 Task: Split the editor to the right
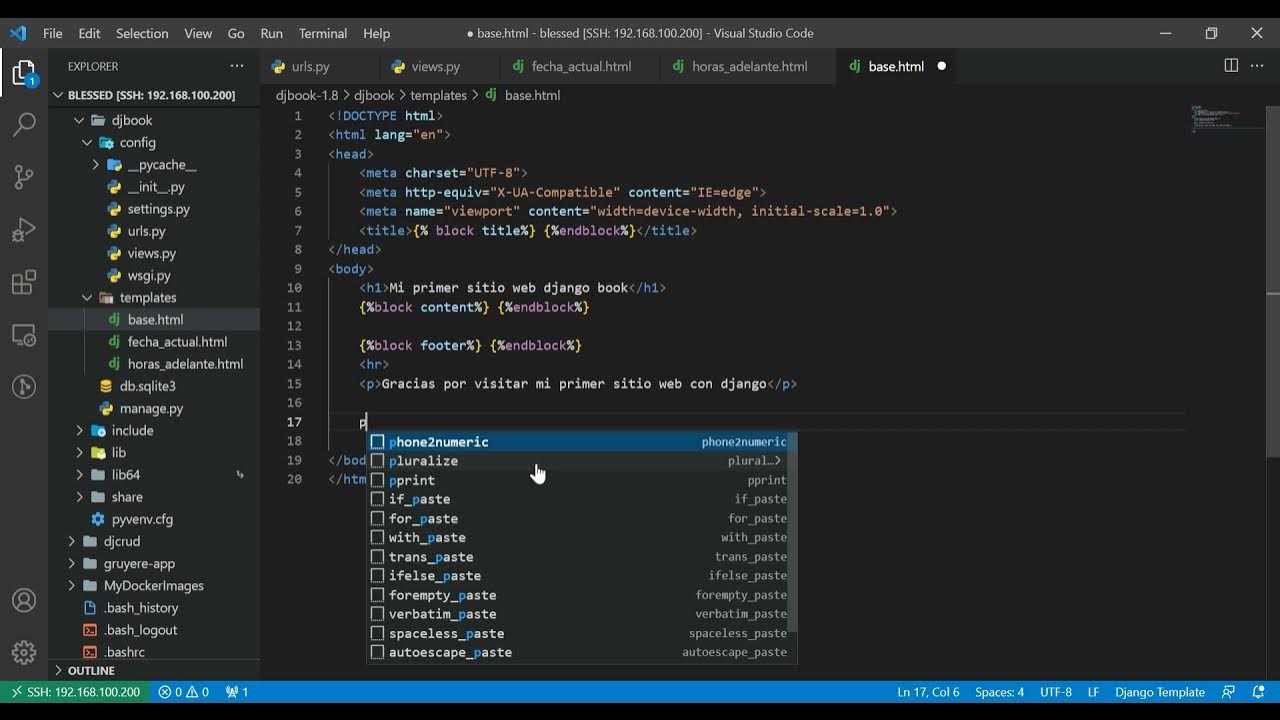[x=1231, y=66]
